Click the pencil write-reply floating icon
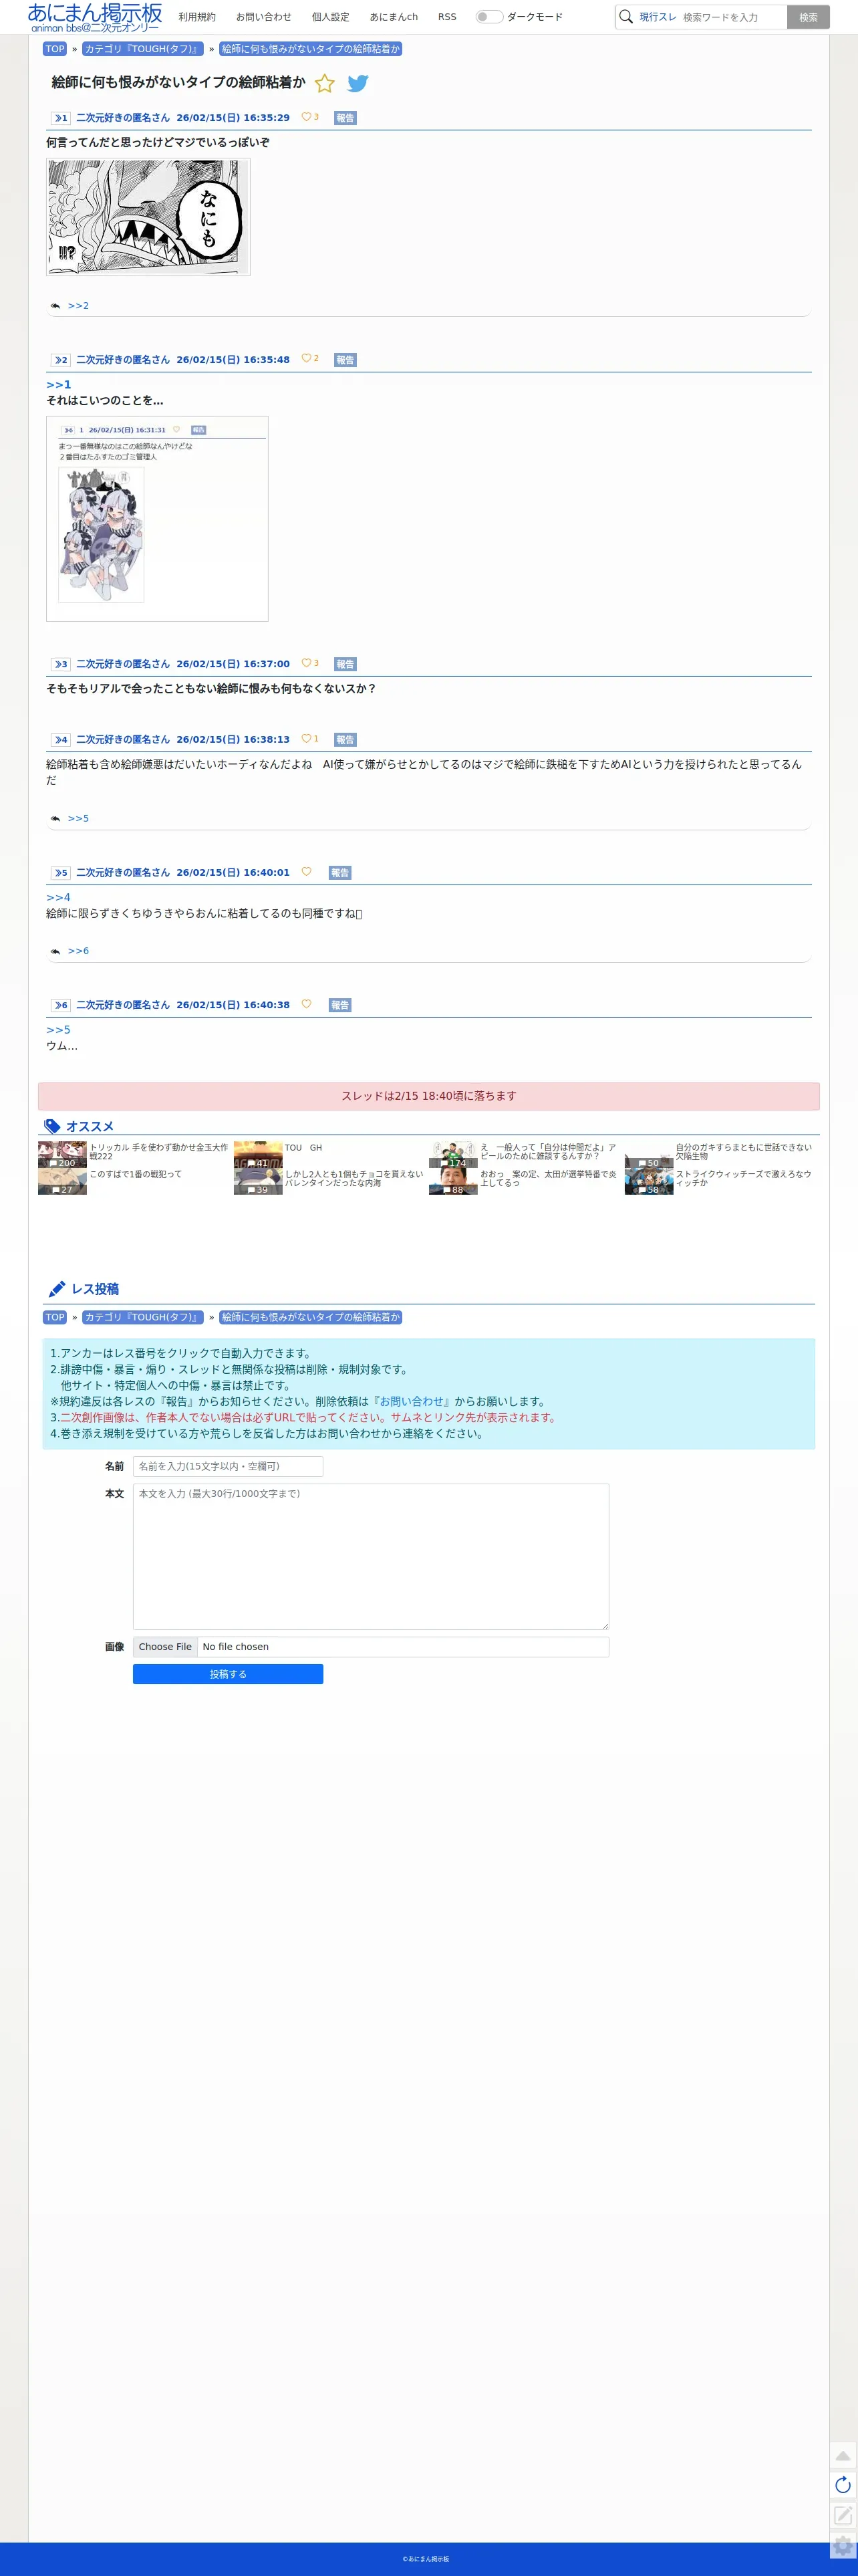This screenshot has width=858, height=2576. (843, 2515)
